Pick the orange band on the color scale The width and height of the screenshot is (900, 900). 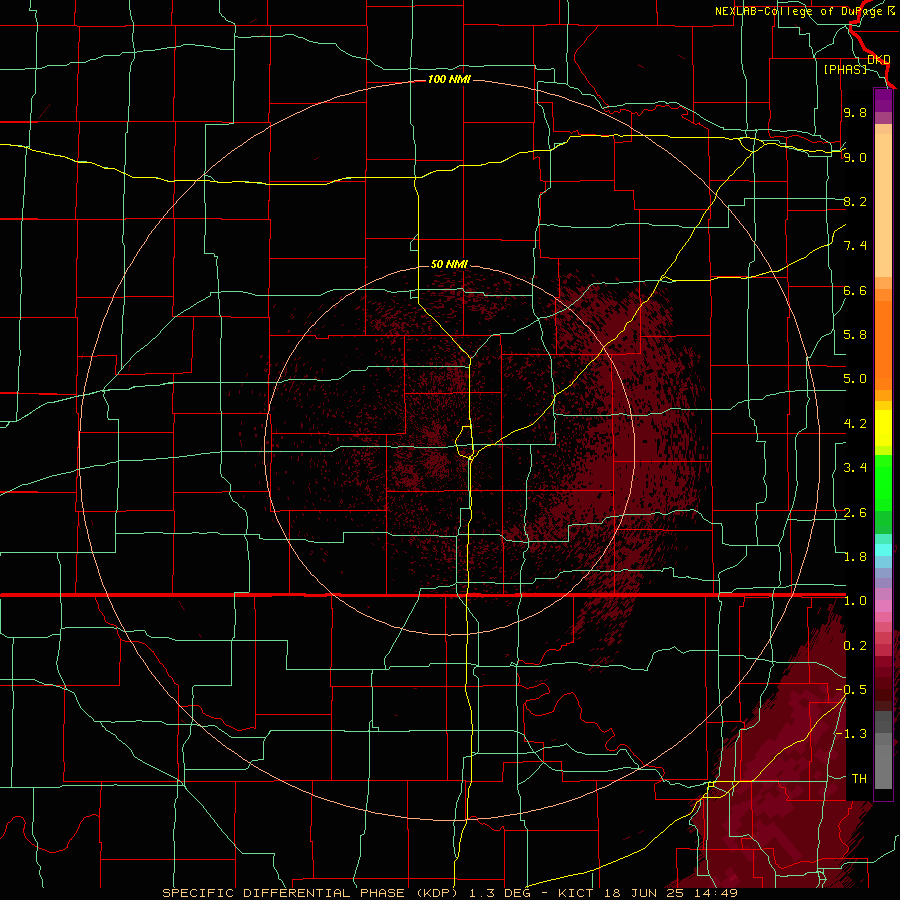click(x=883, y=344)
